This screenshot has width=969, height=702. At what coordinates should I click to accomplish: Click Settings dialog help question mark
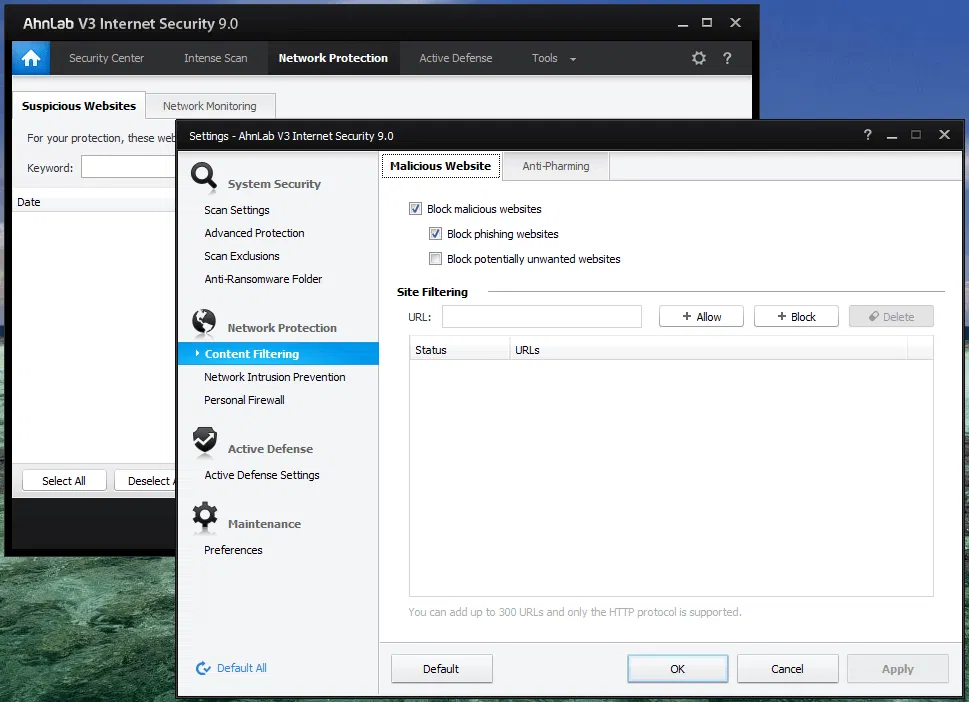(868, 135)
